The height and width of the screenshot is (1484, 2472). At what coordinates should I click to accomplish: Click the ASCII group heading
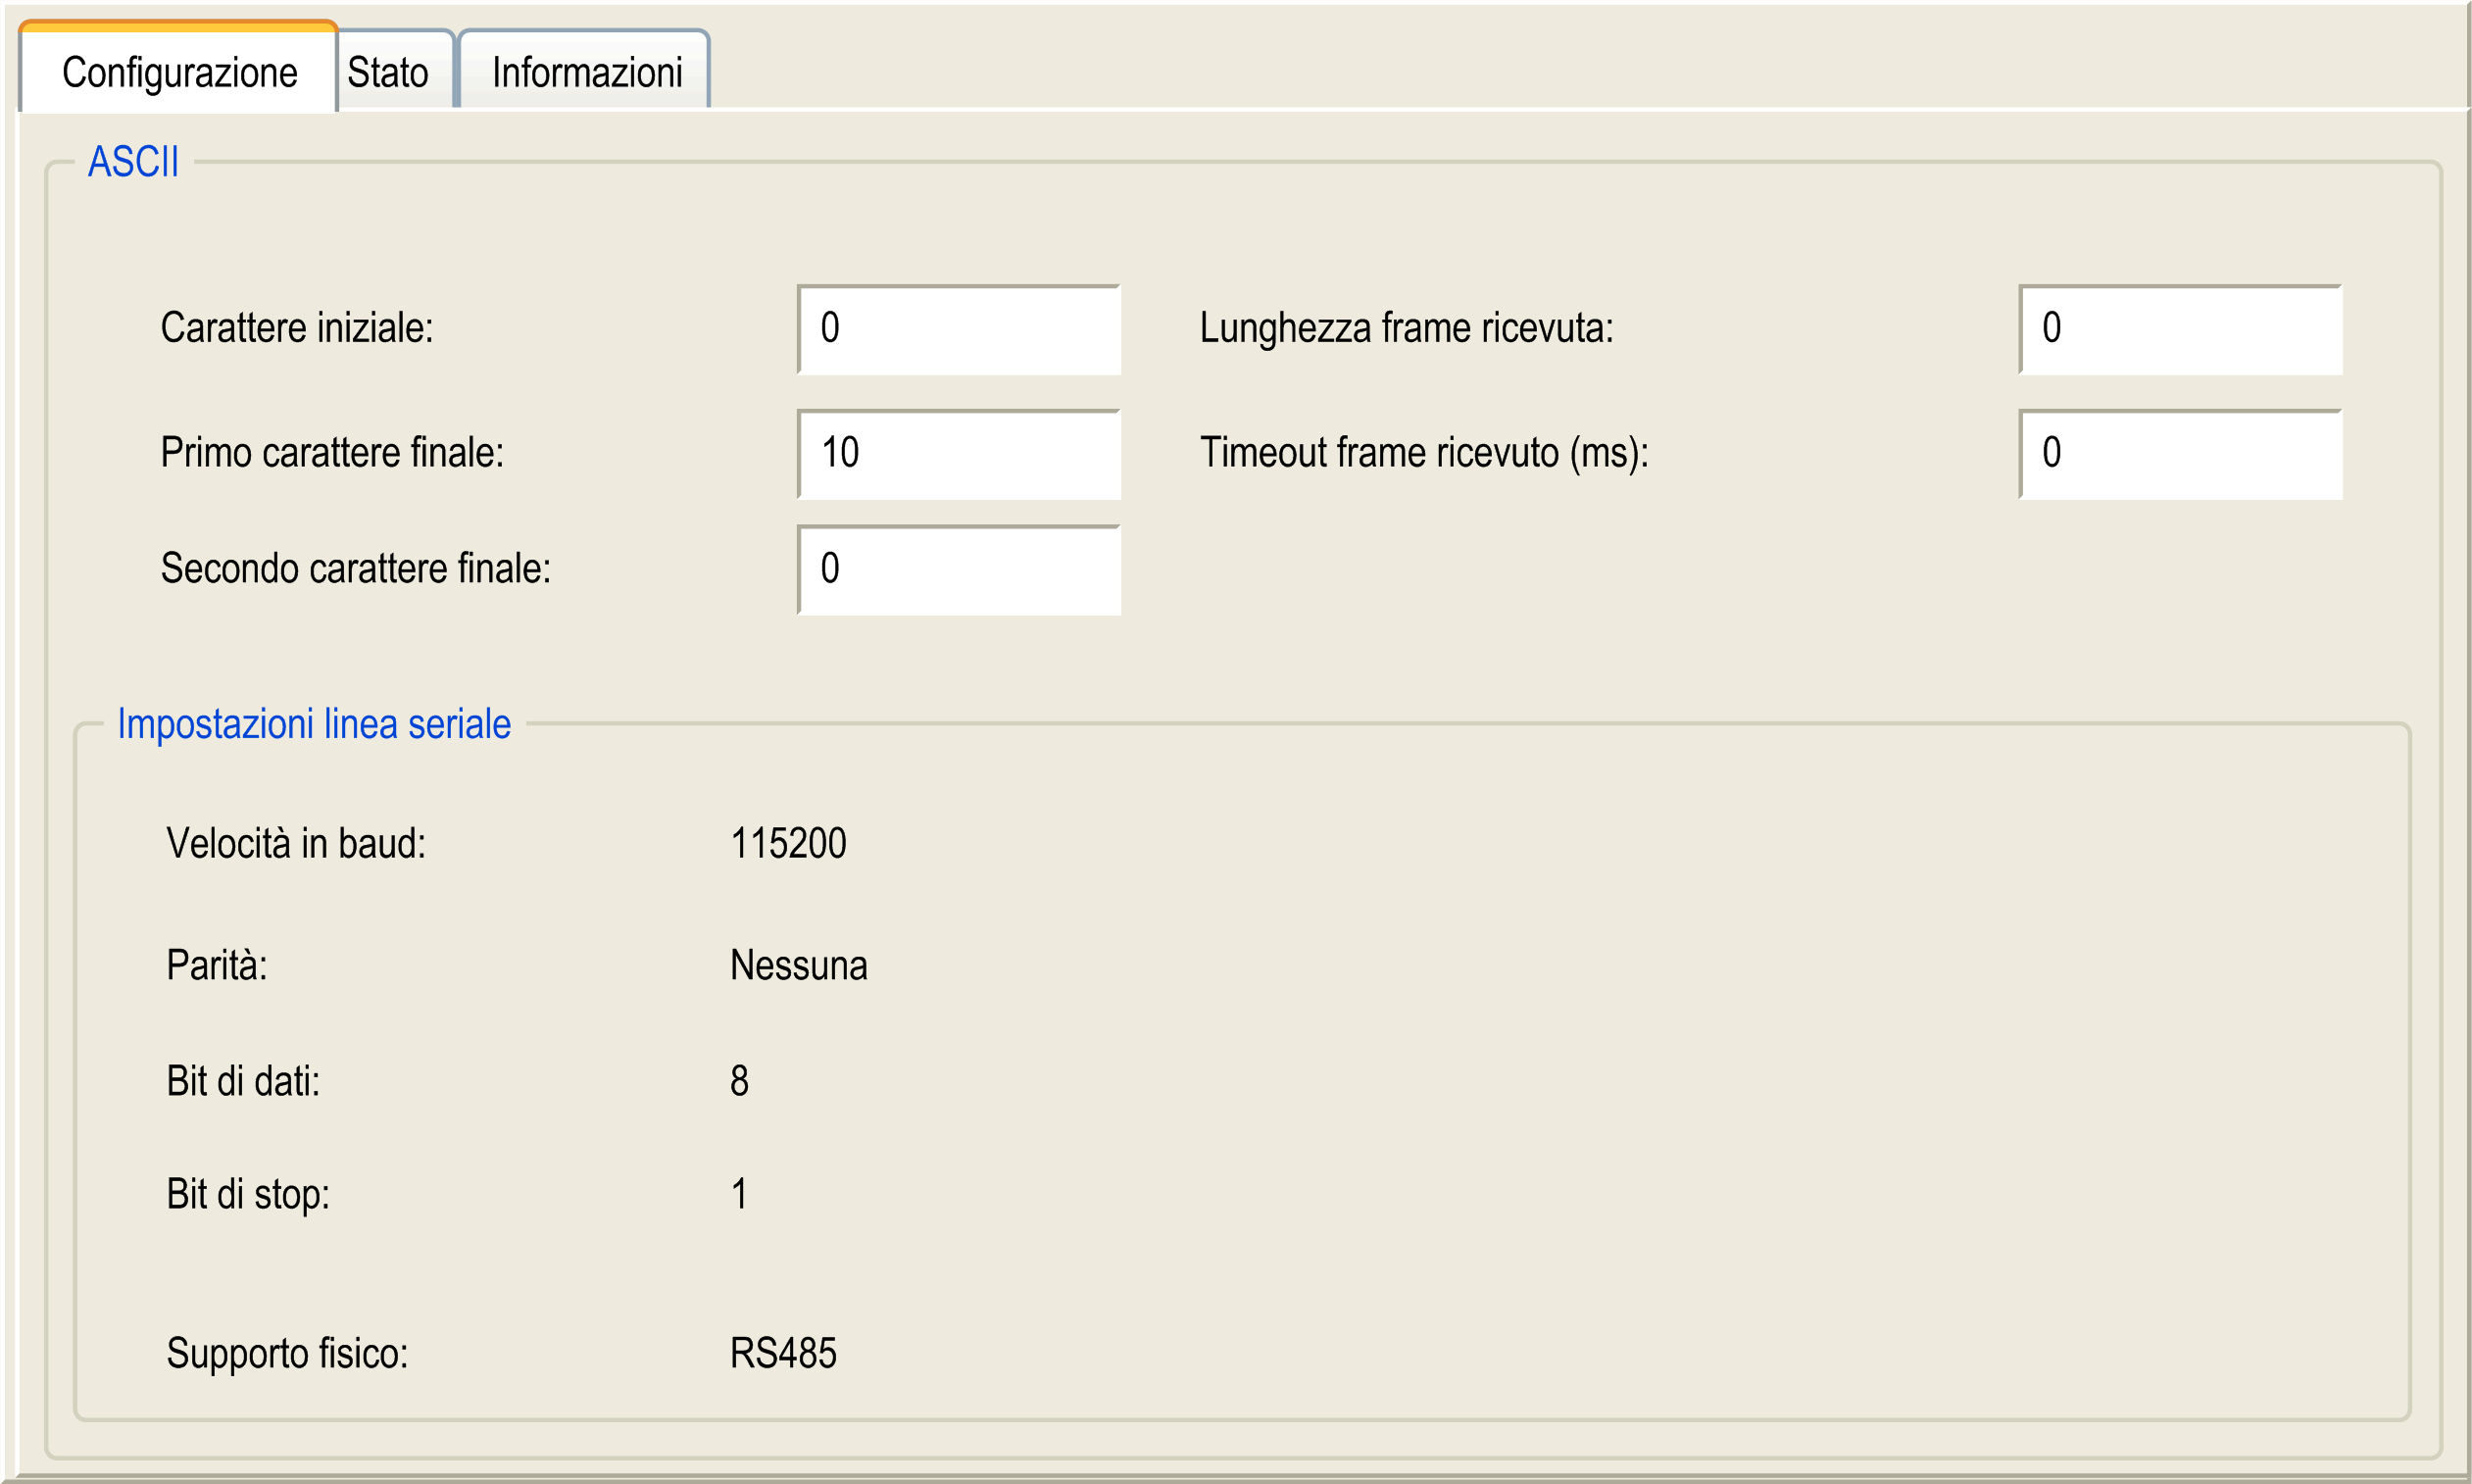coord(133,161)
